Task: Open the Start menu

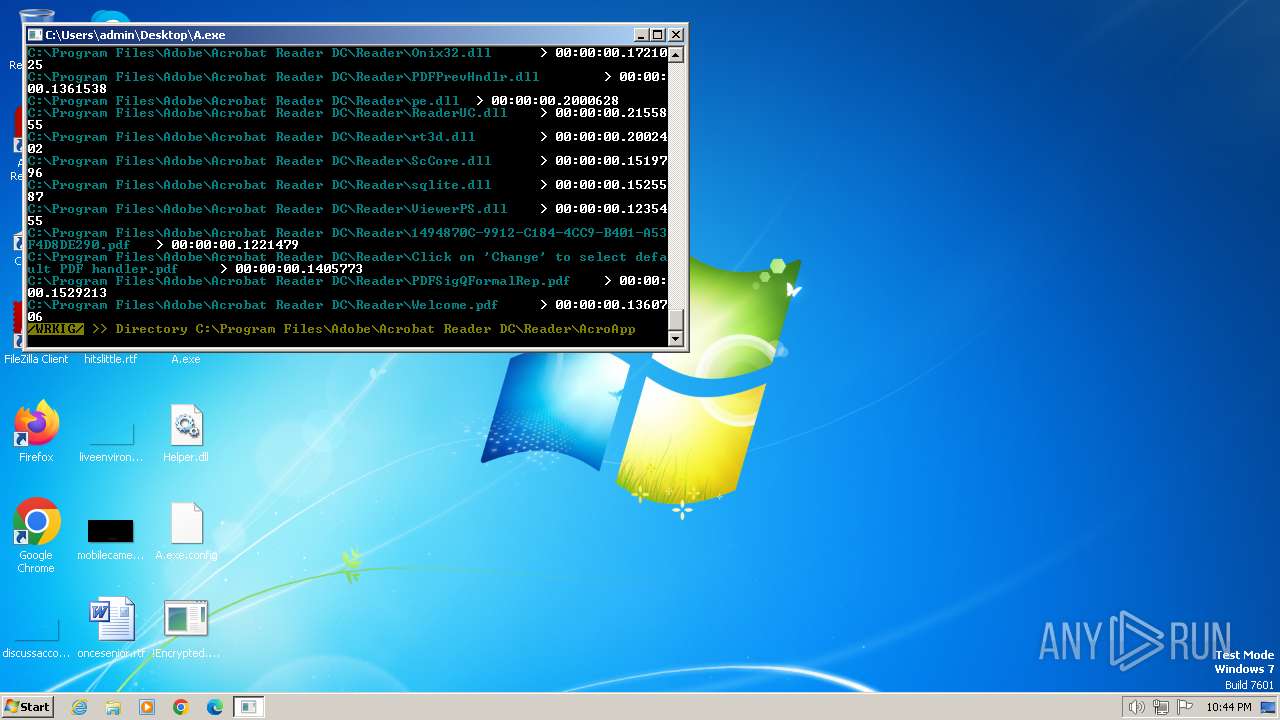Action: point(27,707)
